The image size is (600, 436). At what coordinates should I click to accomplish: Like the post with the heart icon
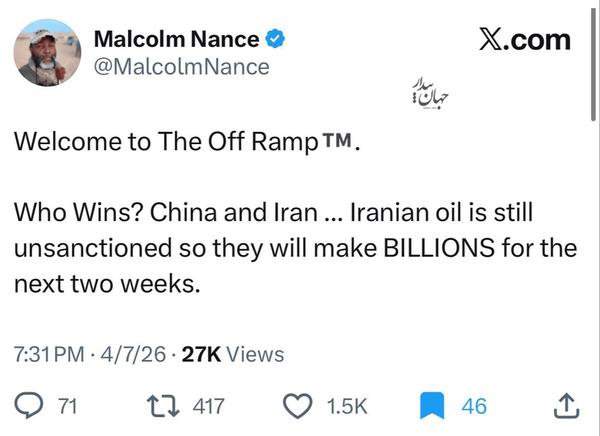(298, 406)
